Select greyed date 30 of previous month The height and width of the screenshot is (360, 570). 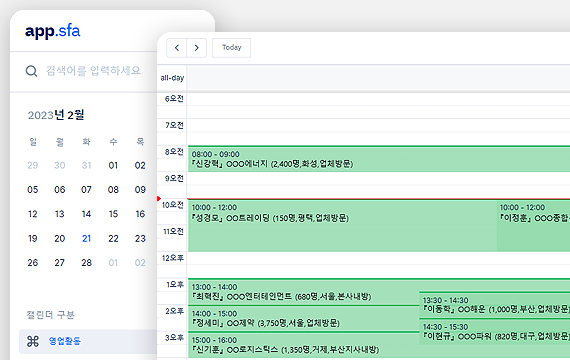[x=60, y=165]
